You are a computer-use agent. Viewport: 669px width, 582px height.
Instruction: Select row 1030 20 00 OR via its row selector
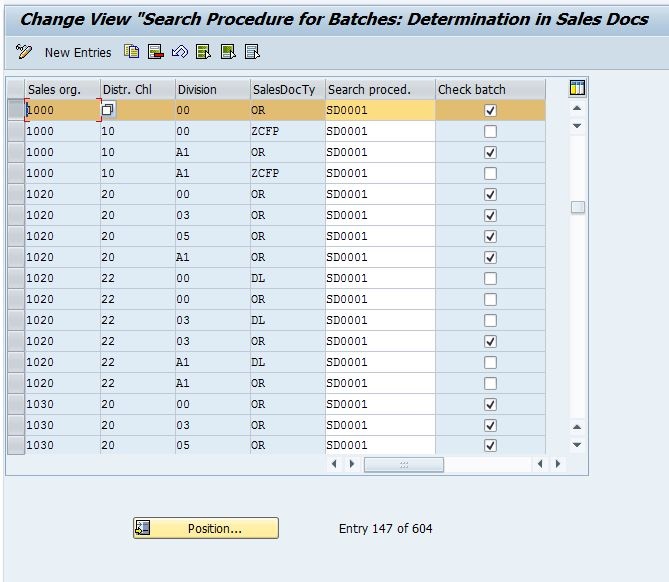(16, 404)
